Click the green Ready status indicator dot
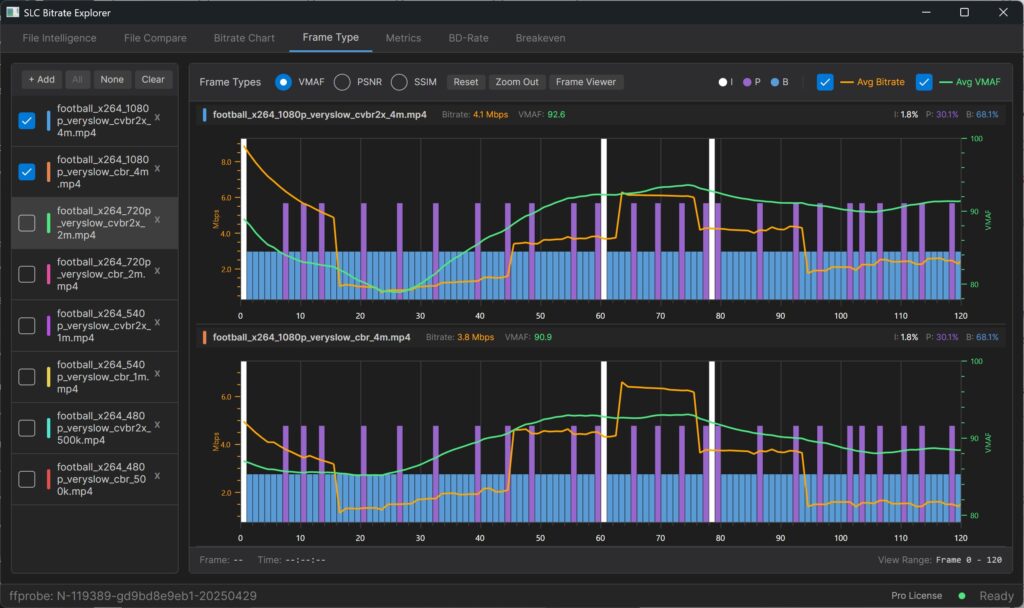 pos(962,596)
